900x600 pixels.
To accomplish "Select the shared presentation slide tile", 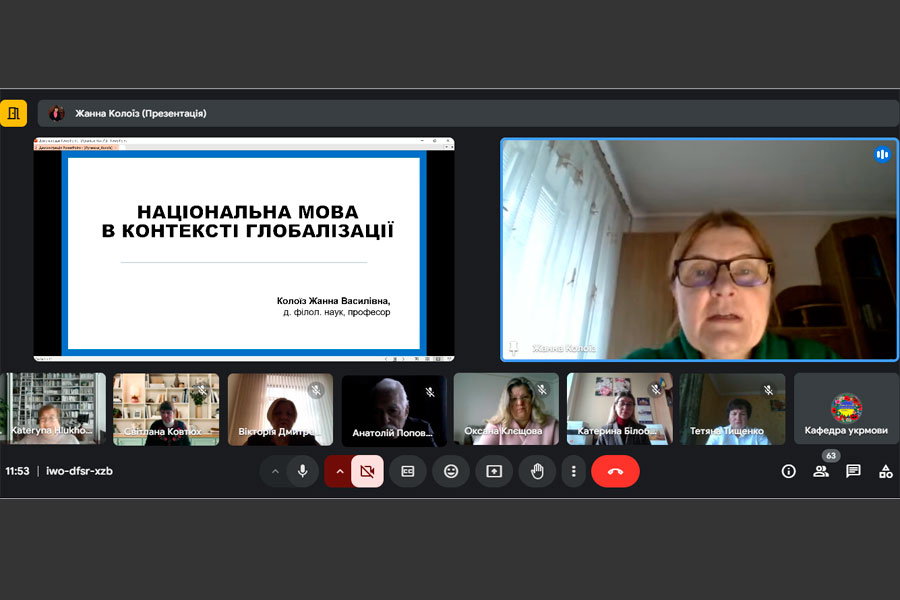I will coord(244,249).
